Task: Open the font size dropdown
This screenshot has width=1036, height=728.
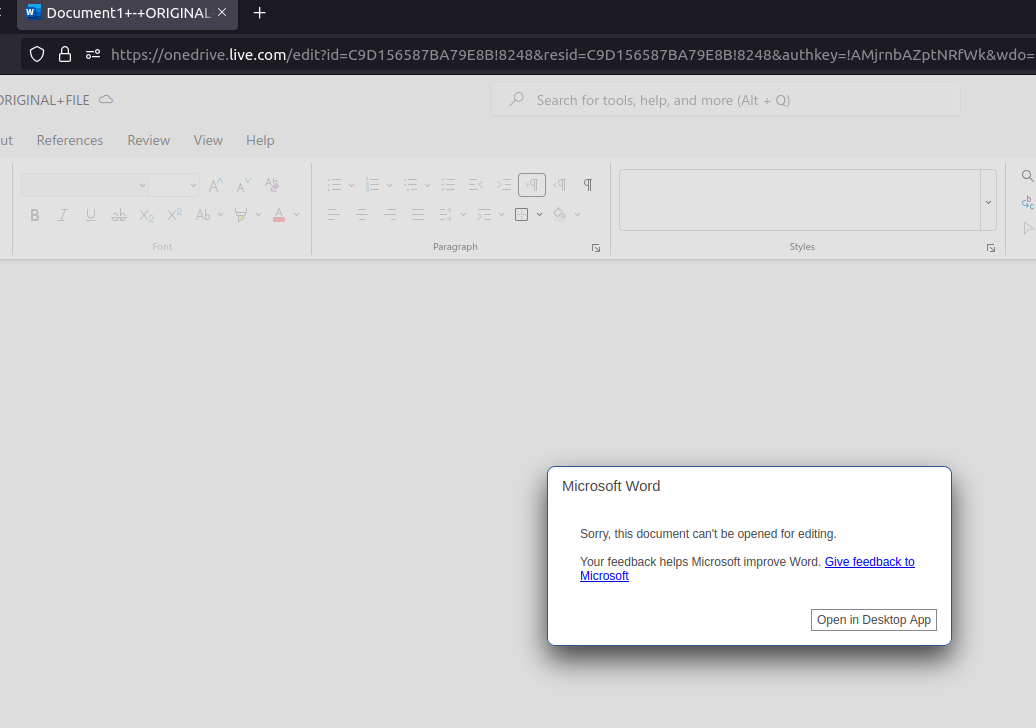Action: click(x=193, y=186)
